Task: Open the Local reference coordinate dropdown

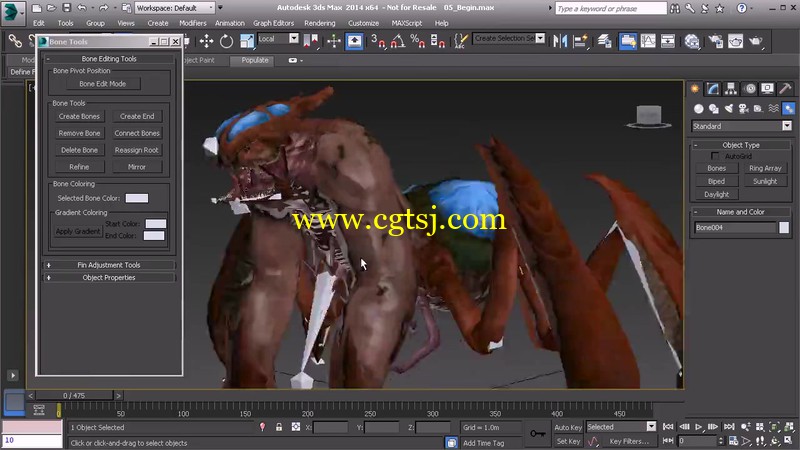Action: 278,39
